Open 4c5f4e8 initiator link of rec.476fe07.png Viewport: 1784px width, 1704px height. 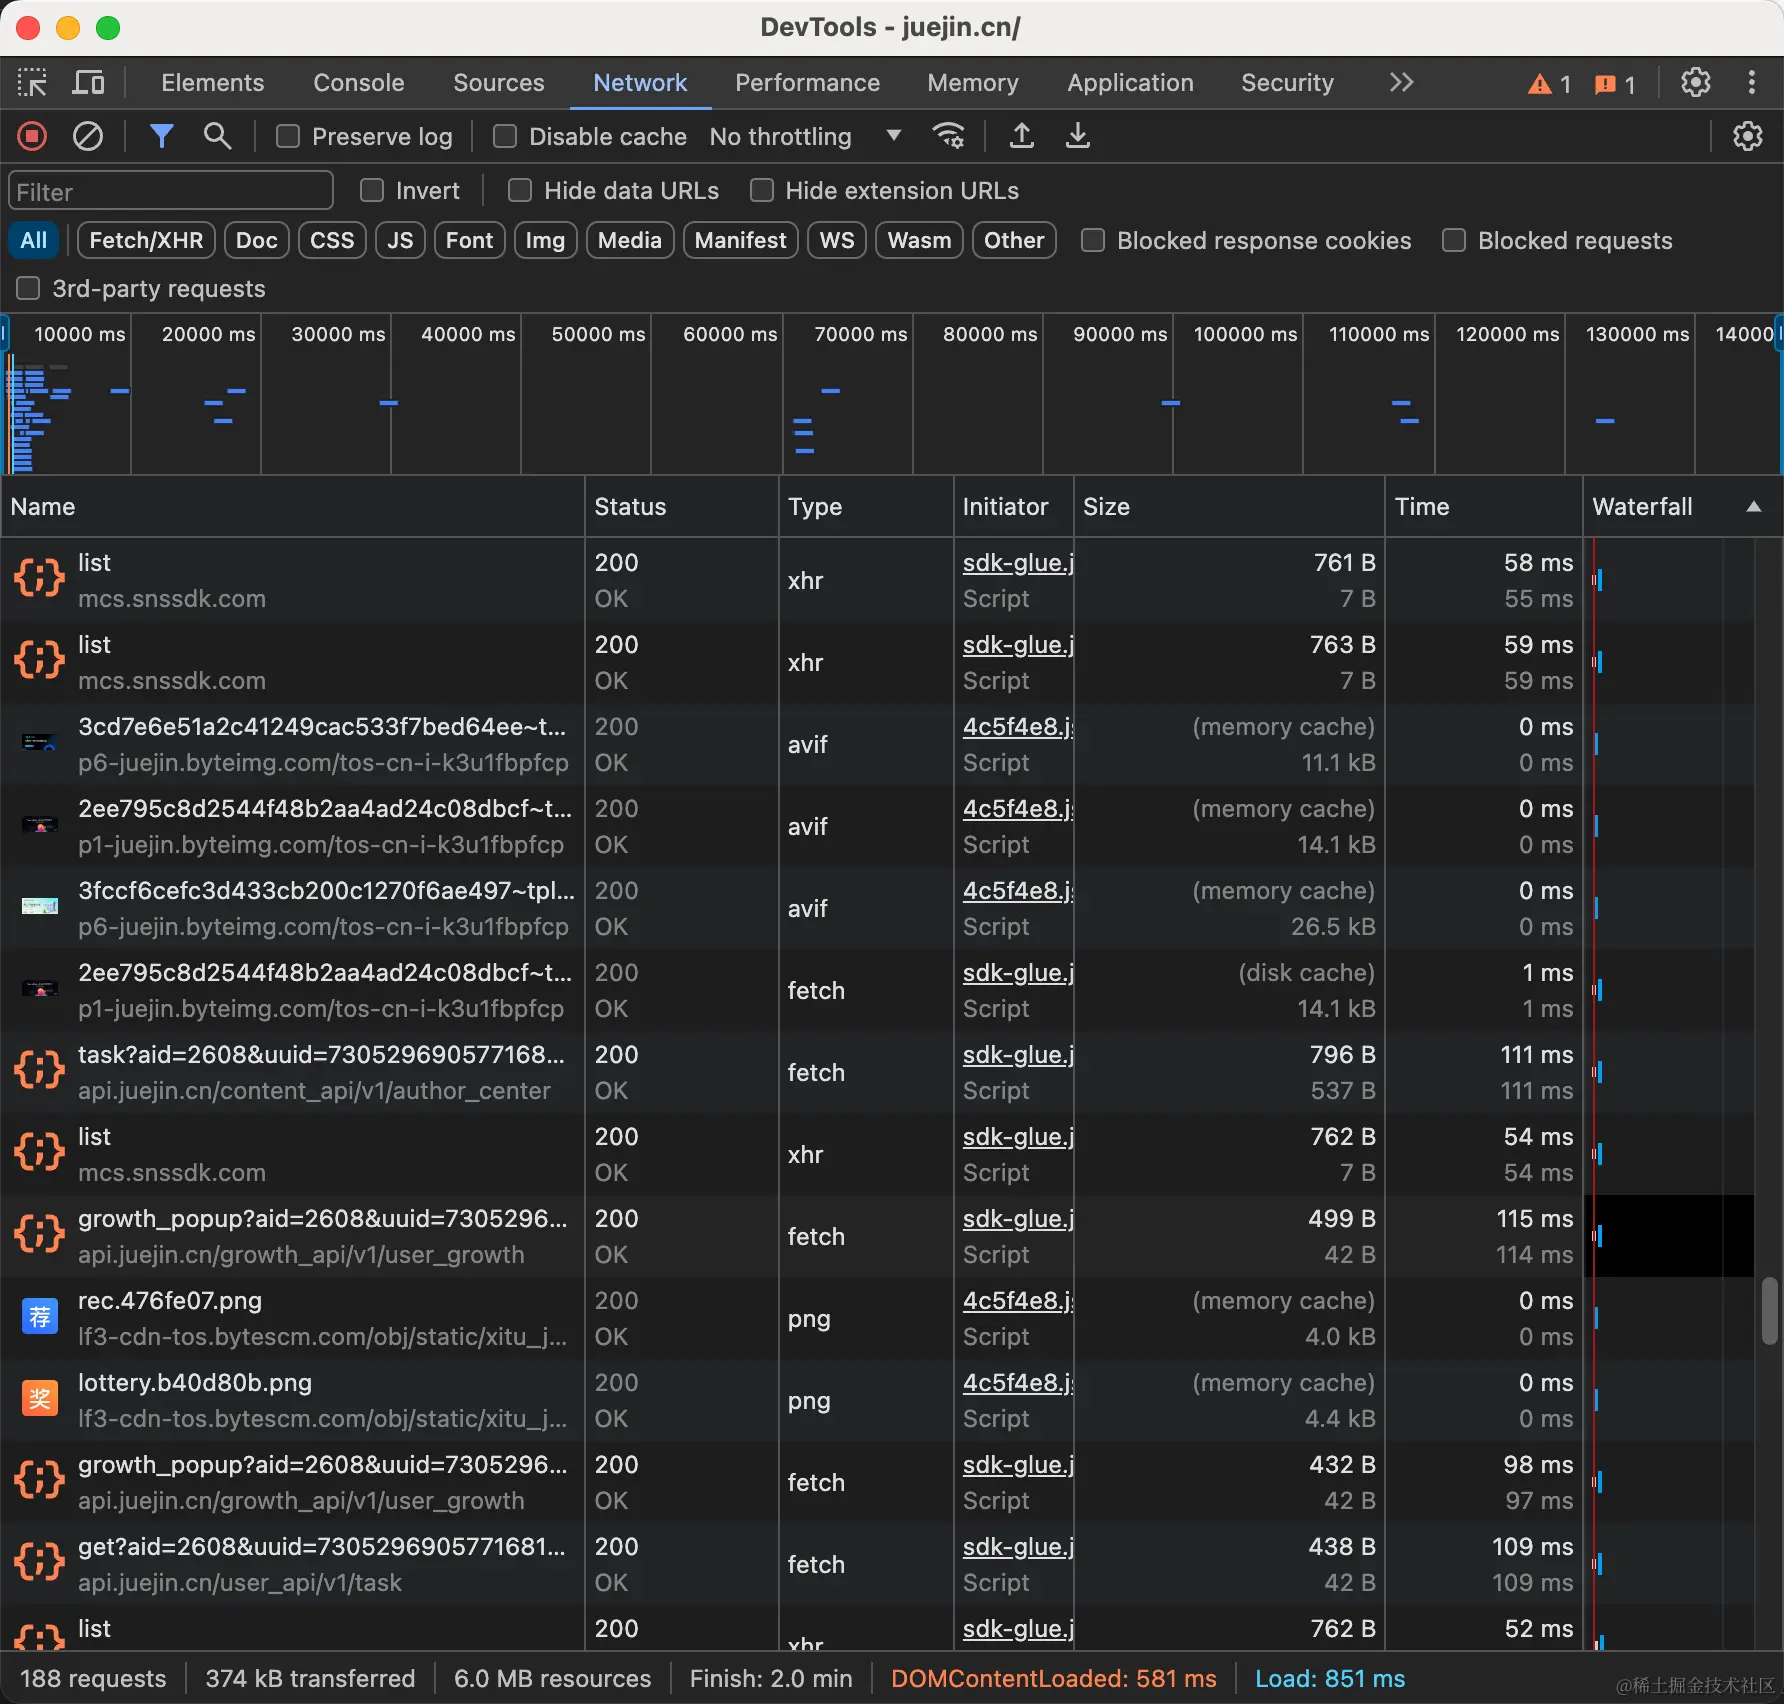[x=1018, y=1301]
